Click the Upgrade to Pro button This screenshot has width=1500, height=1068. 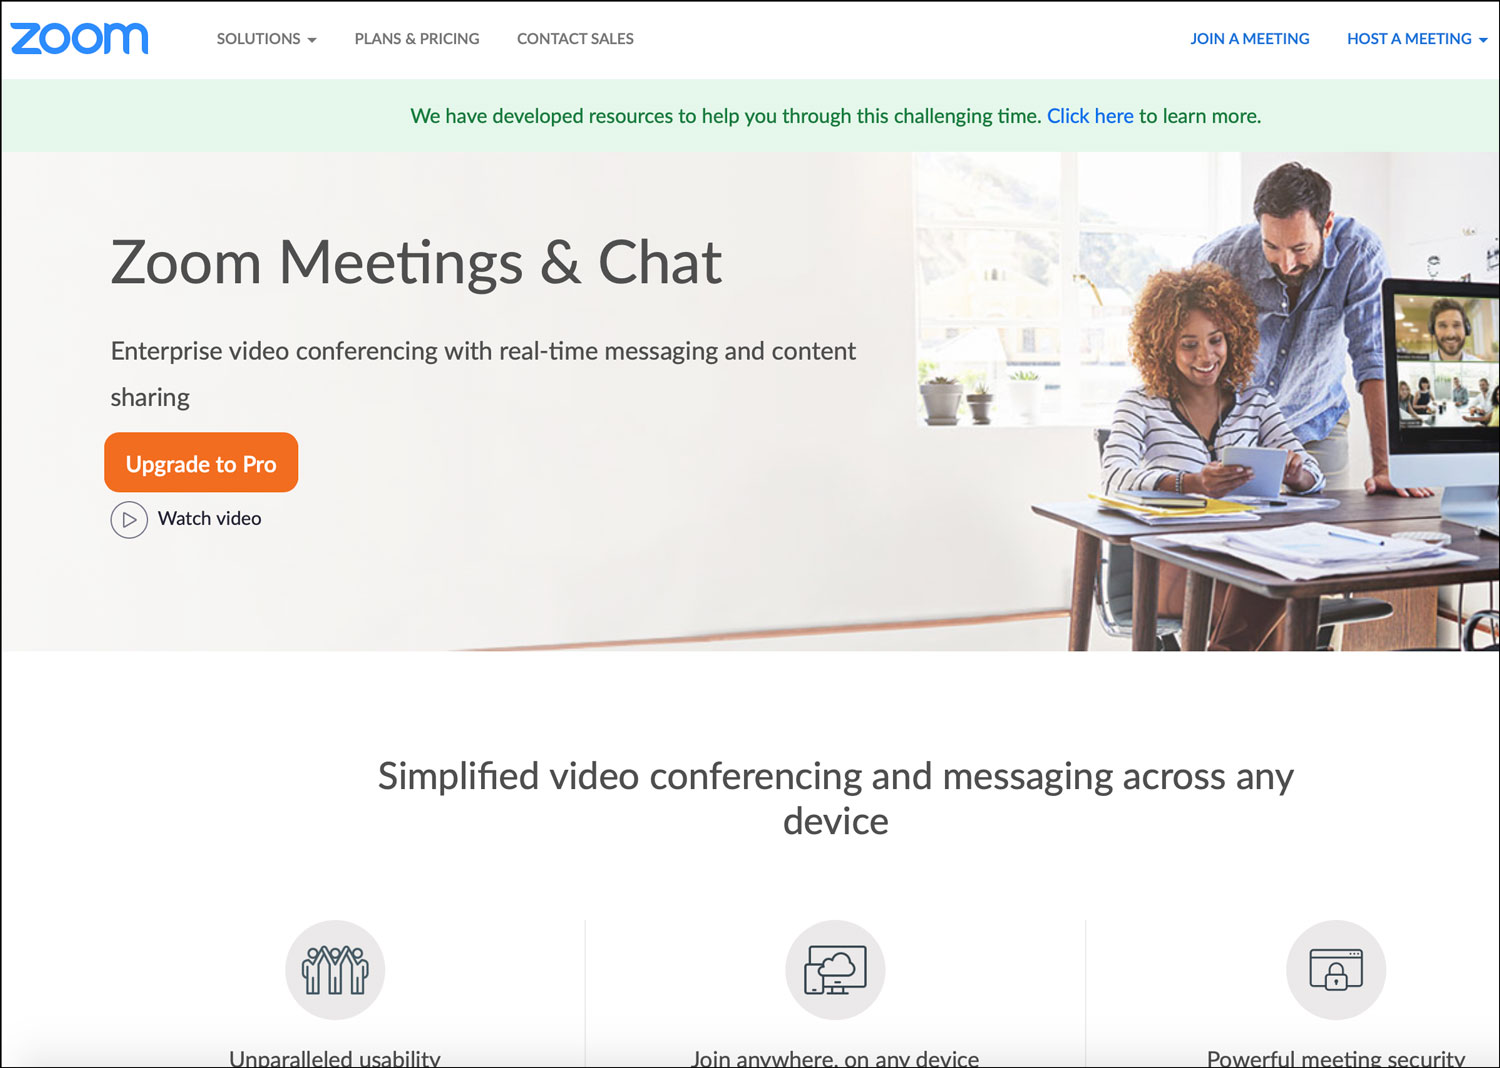201,462
